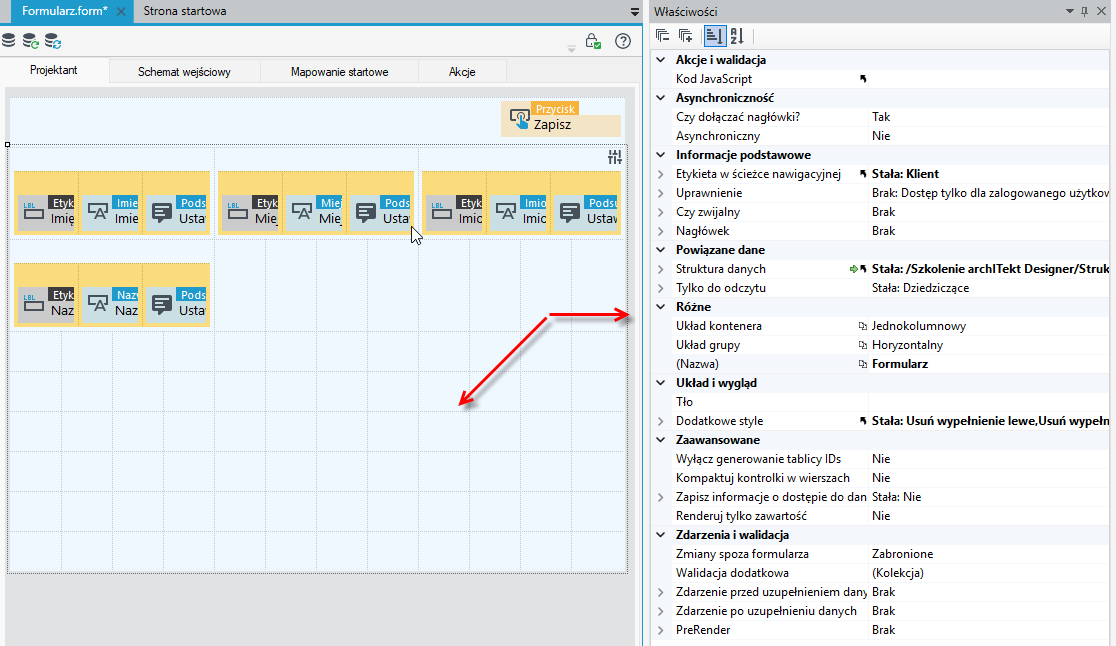The width and height of the screenshot is (1116, 646).
Task: Go to the Akcje tab
Action: click(462, 72)
